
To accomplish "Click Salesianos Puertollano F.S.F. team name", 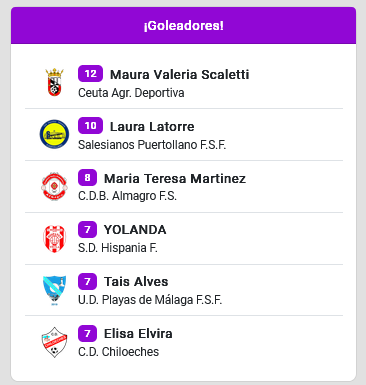I will click(152, 145).
